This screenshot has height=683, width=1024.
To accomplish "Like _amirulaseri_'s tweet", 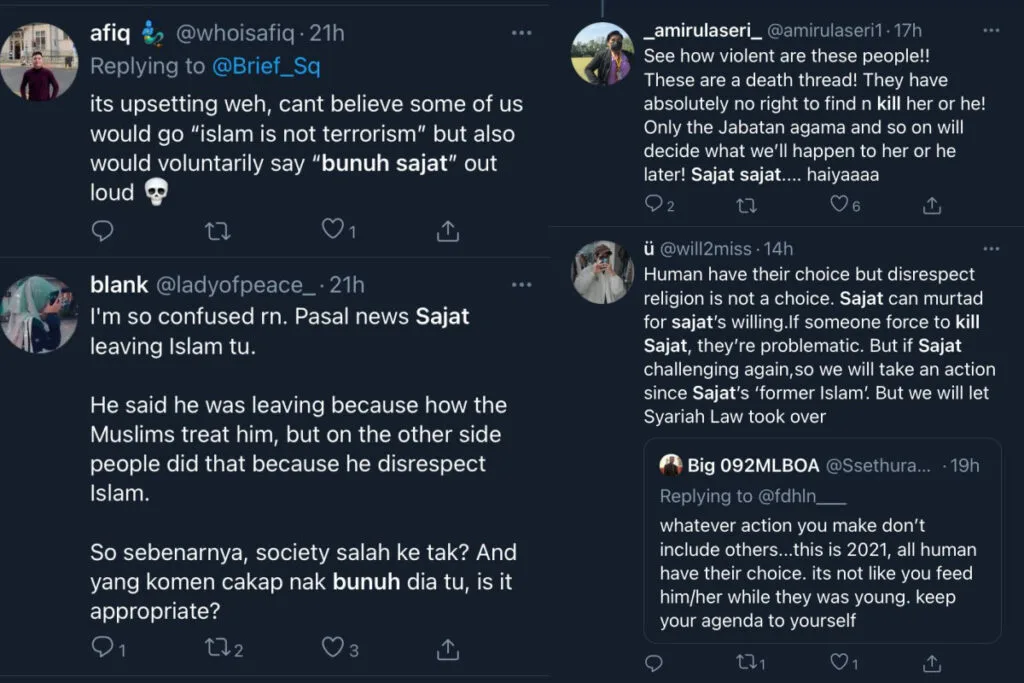I will [x=840, y=205].
